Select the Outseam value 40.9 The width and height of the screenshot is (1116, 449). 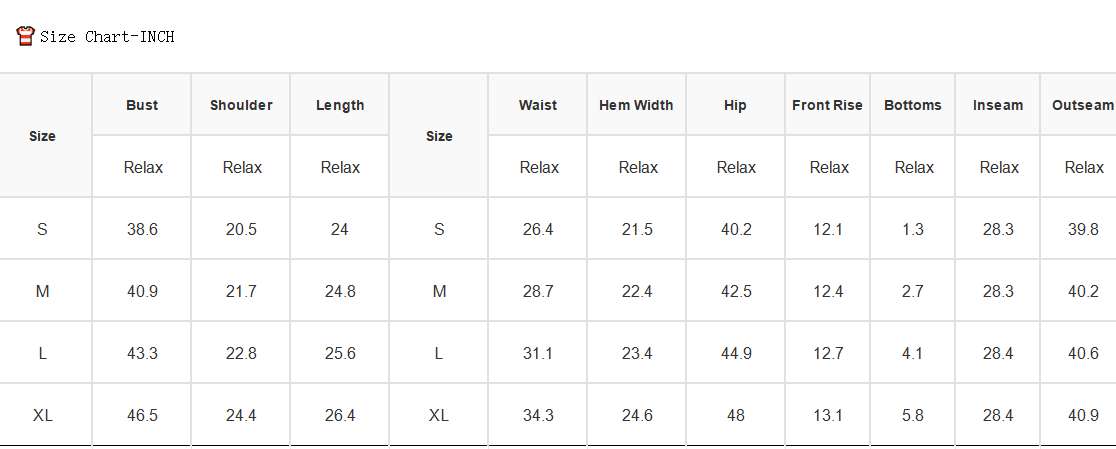pyautogui.click(x=1083, y=415)
